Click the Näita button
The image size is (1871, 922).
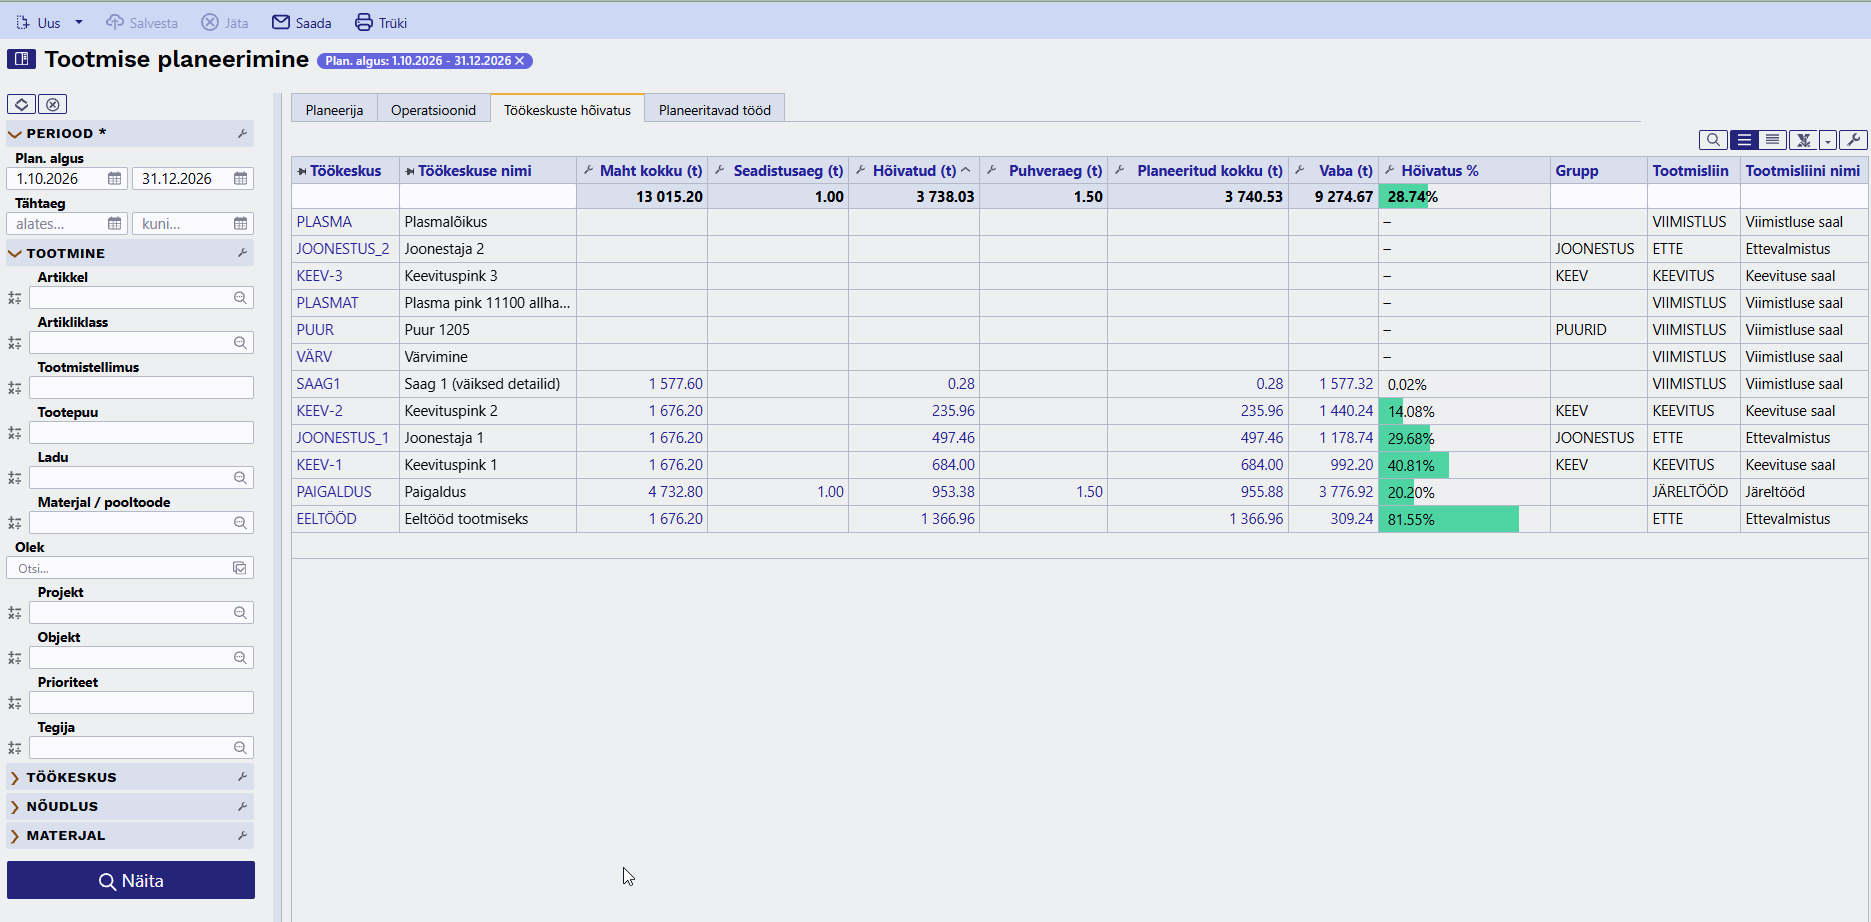131,881
